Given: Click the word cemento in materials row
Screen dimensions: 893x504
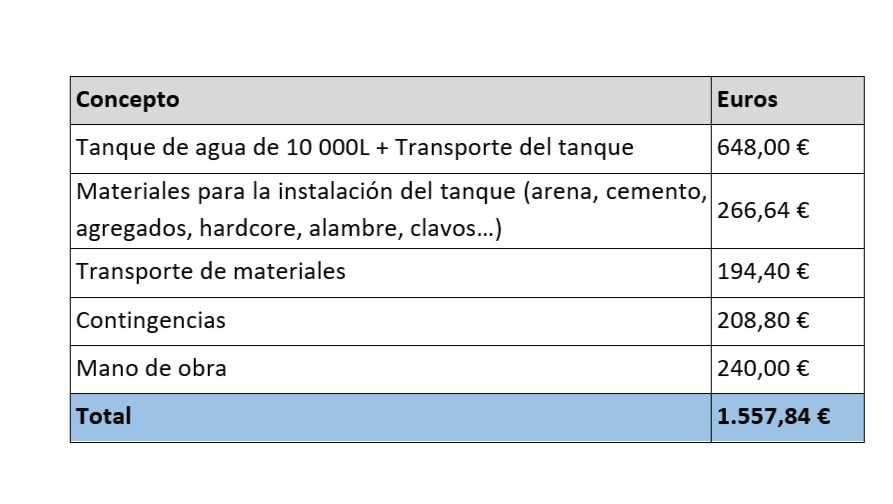Looking at the screenshot, I should tap(653, 192).
